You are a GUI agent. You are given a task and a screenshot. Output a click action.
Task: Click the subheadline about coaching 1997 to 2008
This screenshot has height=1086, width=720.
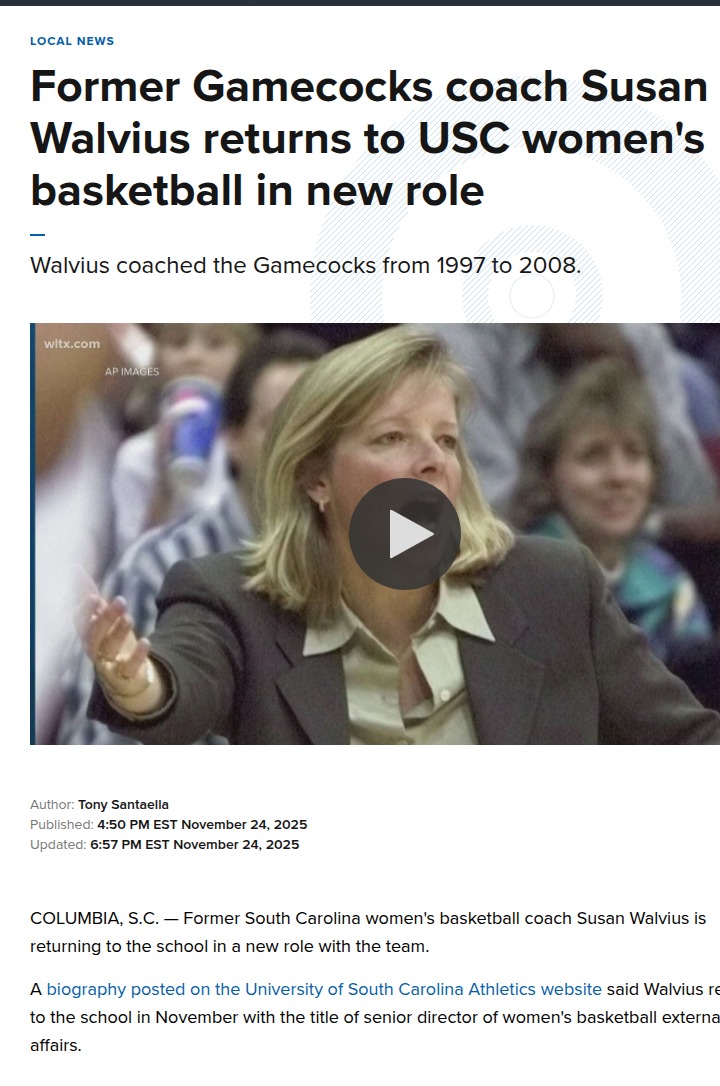(305, 265)
